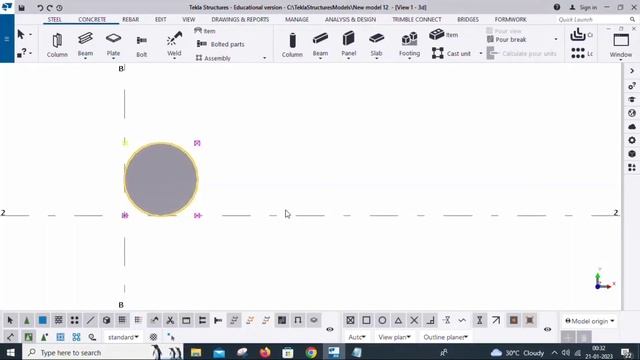The image size is (640, 360).
Task: Expand the steel Beam dropdown arrow
Action: click(x=85, y=59)
